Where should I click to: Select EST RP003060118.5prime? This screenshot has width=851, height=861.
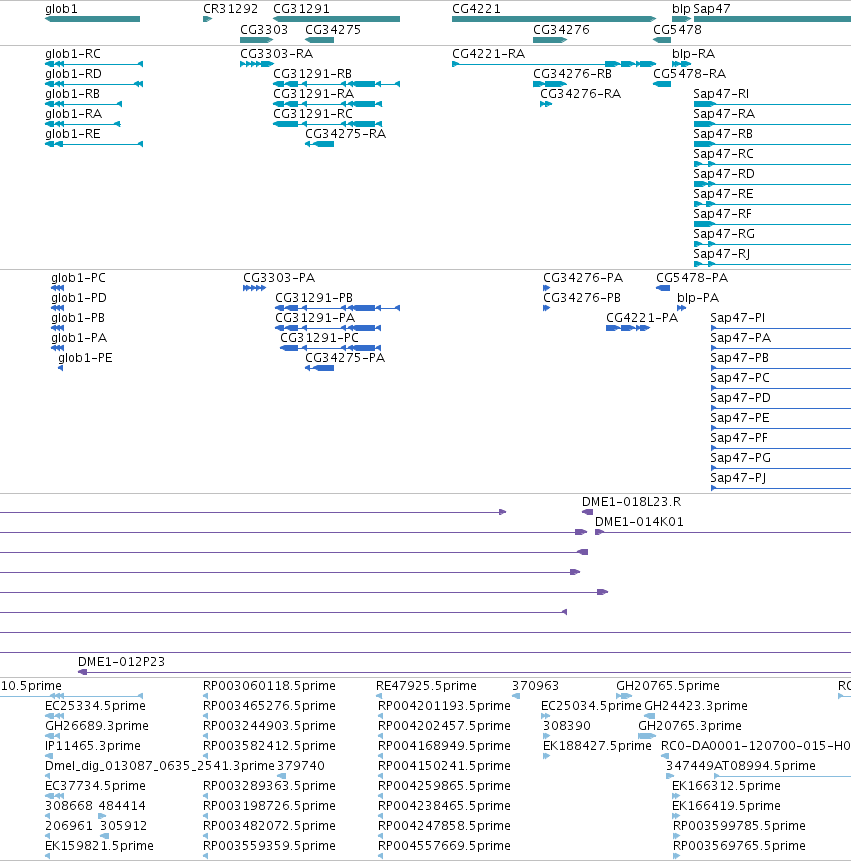270,686
